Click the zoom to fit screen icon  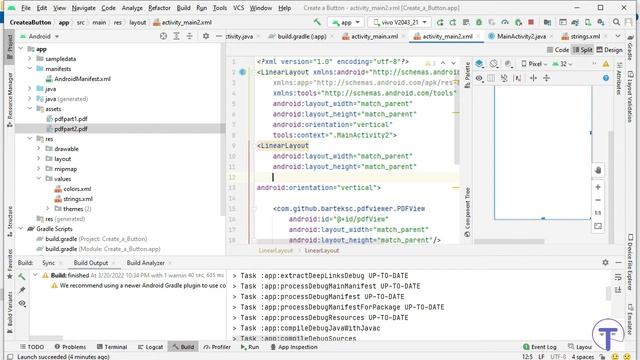pos(598,226)
